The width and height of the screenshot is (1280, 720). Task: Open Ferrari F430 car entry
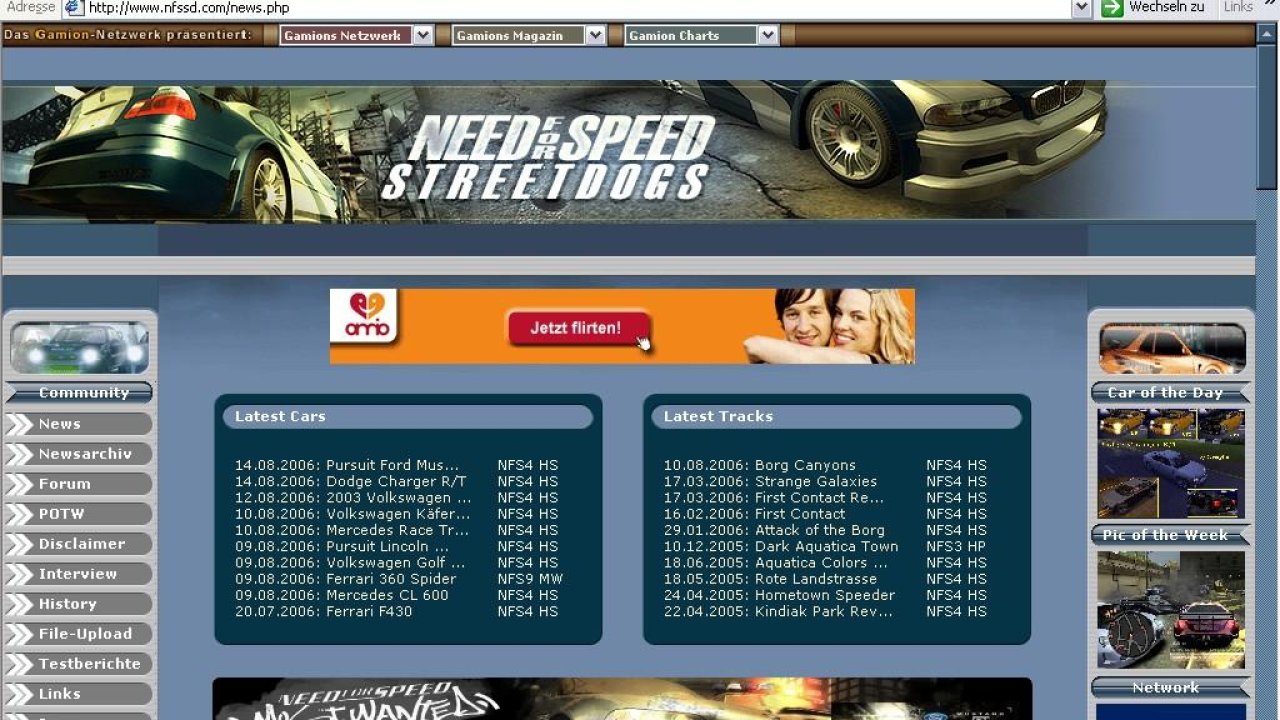369,611
